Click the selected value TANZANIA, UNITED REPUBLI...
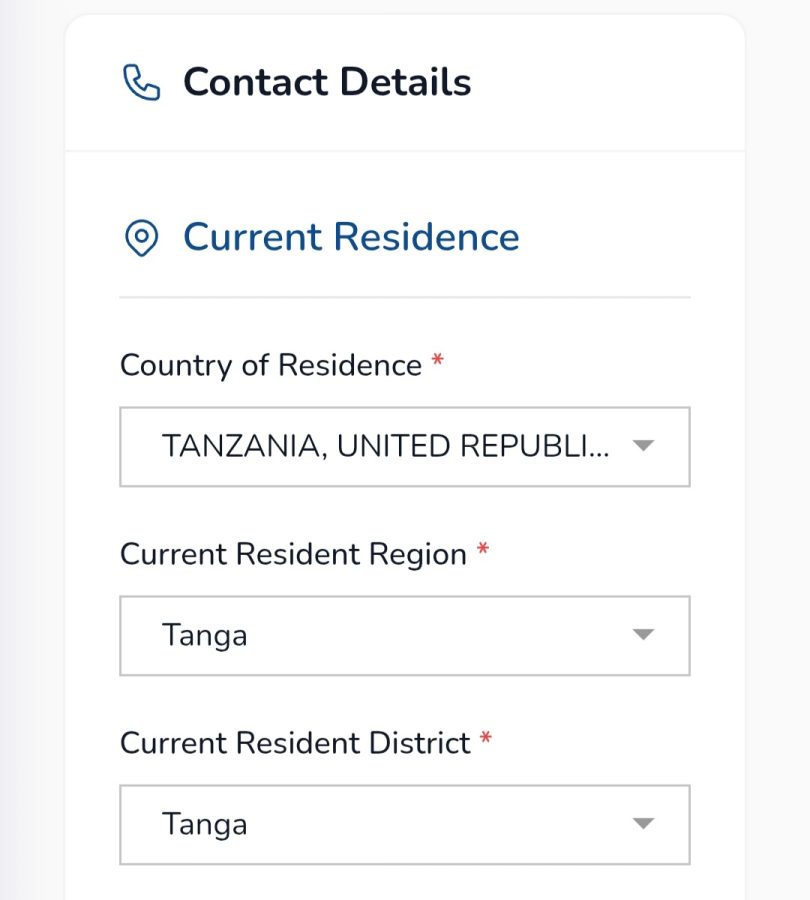Viewport: 810px width, 900px height. (x=385, y=447)
